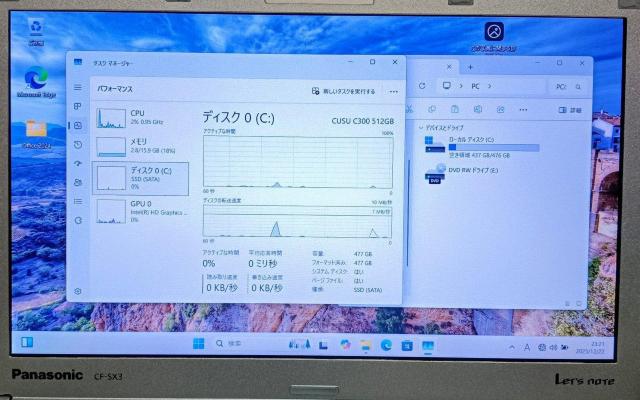This screenshot has height=400, width=640.
Task: Open Widgets panel from taskbar
Action: [x=27, y=342]
